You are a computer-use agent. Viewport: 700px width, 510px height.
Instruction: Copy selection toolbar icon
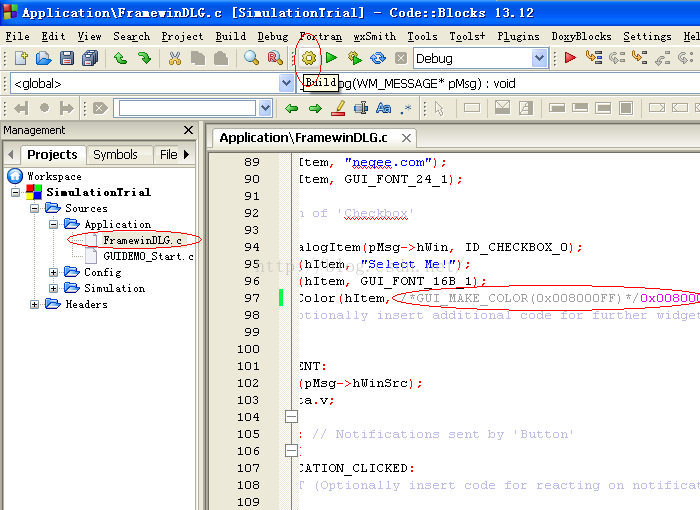click(x=198, y=58)
